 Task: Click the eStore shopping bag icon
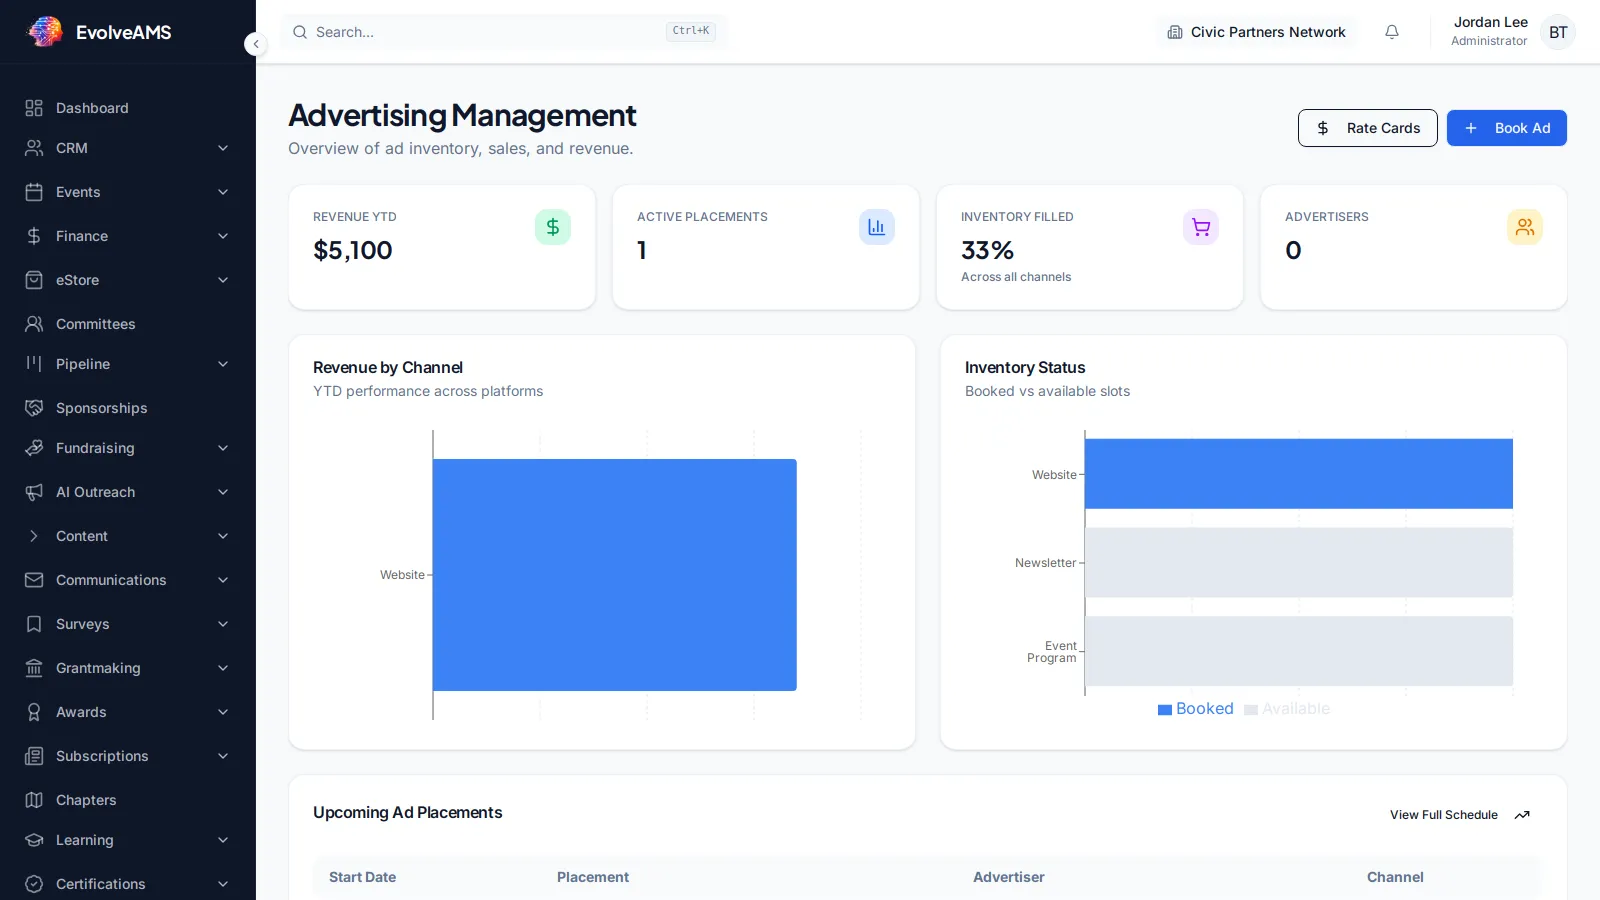coord(34,280)
